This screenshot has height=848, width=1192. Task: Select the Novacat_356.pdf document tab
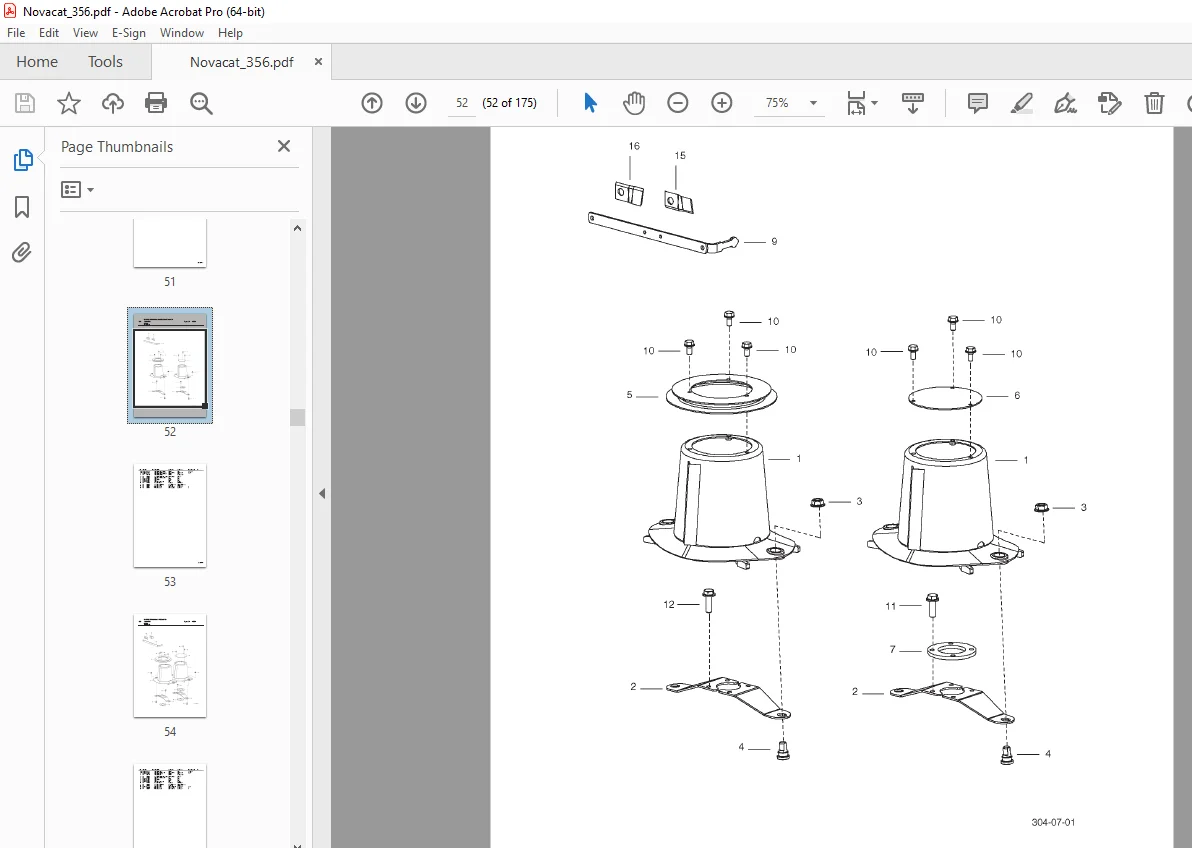point(241,62)
